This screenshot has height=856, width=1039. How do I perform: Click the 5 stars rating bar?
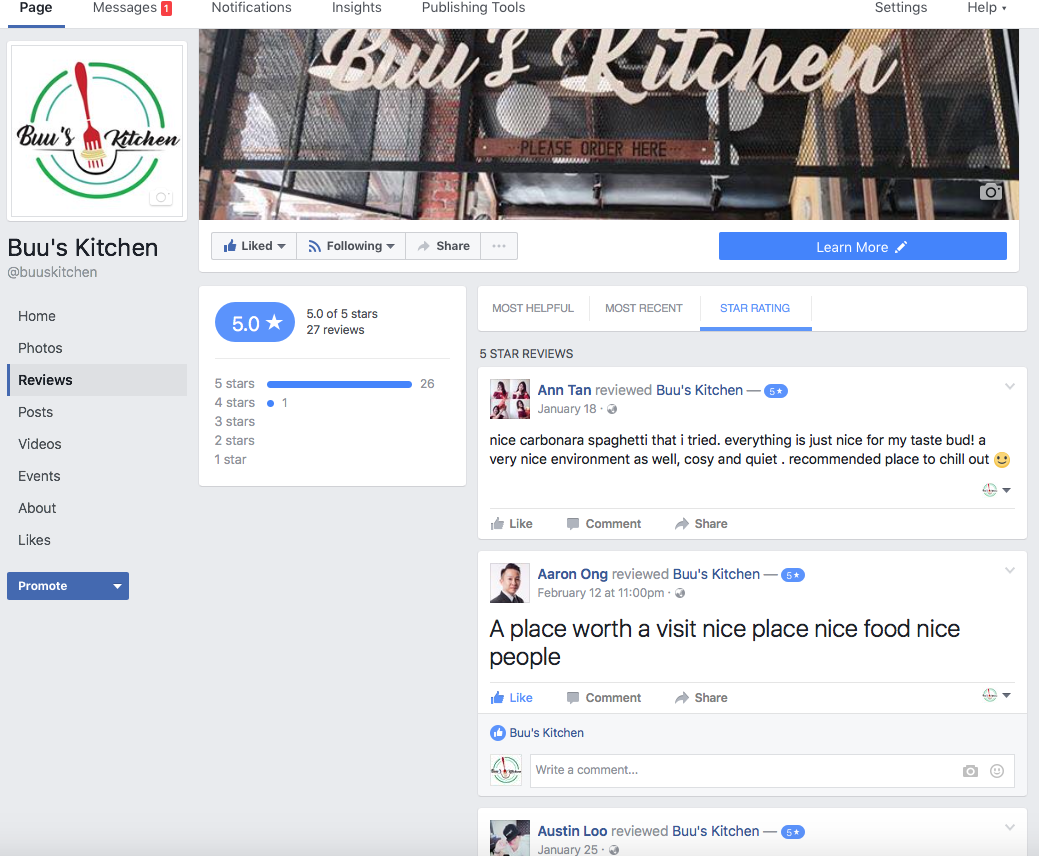(339, 384)
